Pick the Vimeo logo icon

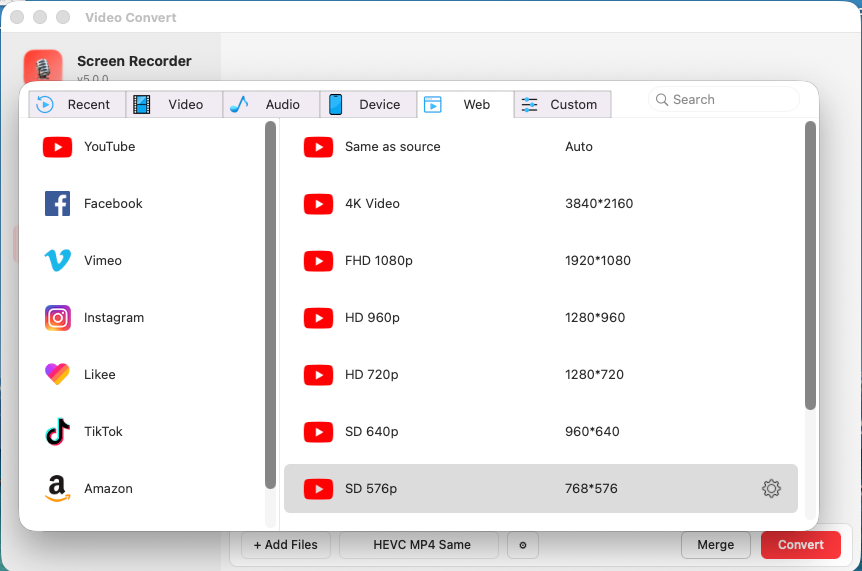(57, 260)
